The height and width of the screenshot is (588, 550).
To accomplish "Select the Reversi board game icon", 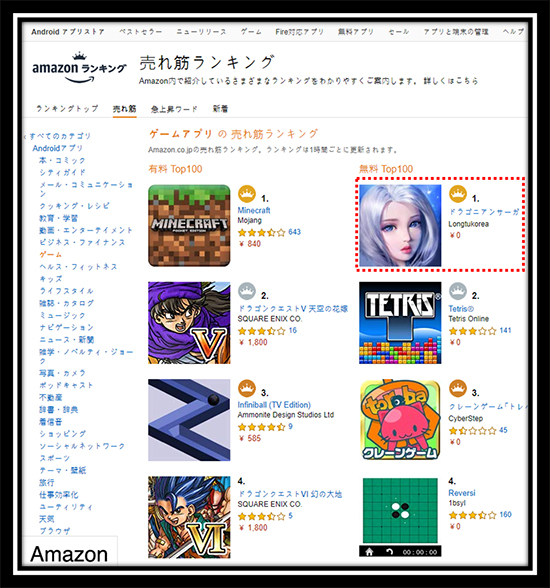I will click(x=400, y=517).
